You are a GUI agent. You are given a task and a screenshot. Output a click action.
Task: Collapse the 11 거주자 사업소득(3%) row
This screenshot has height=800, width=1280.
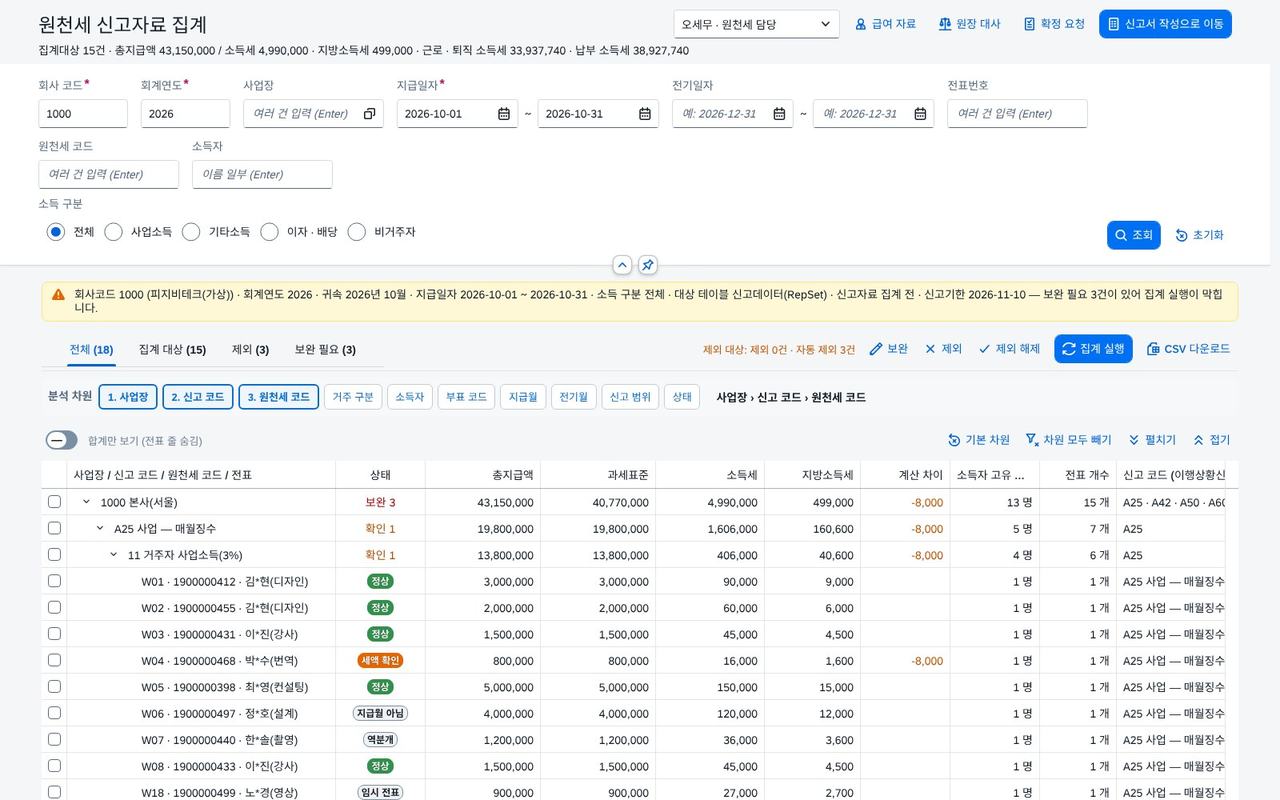point(114,555)
